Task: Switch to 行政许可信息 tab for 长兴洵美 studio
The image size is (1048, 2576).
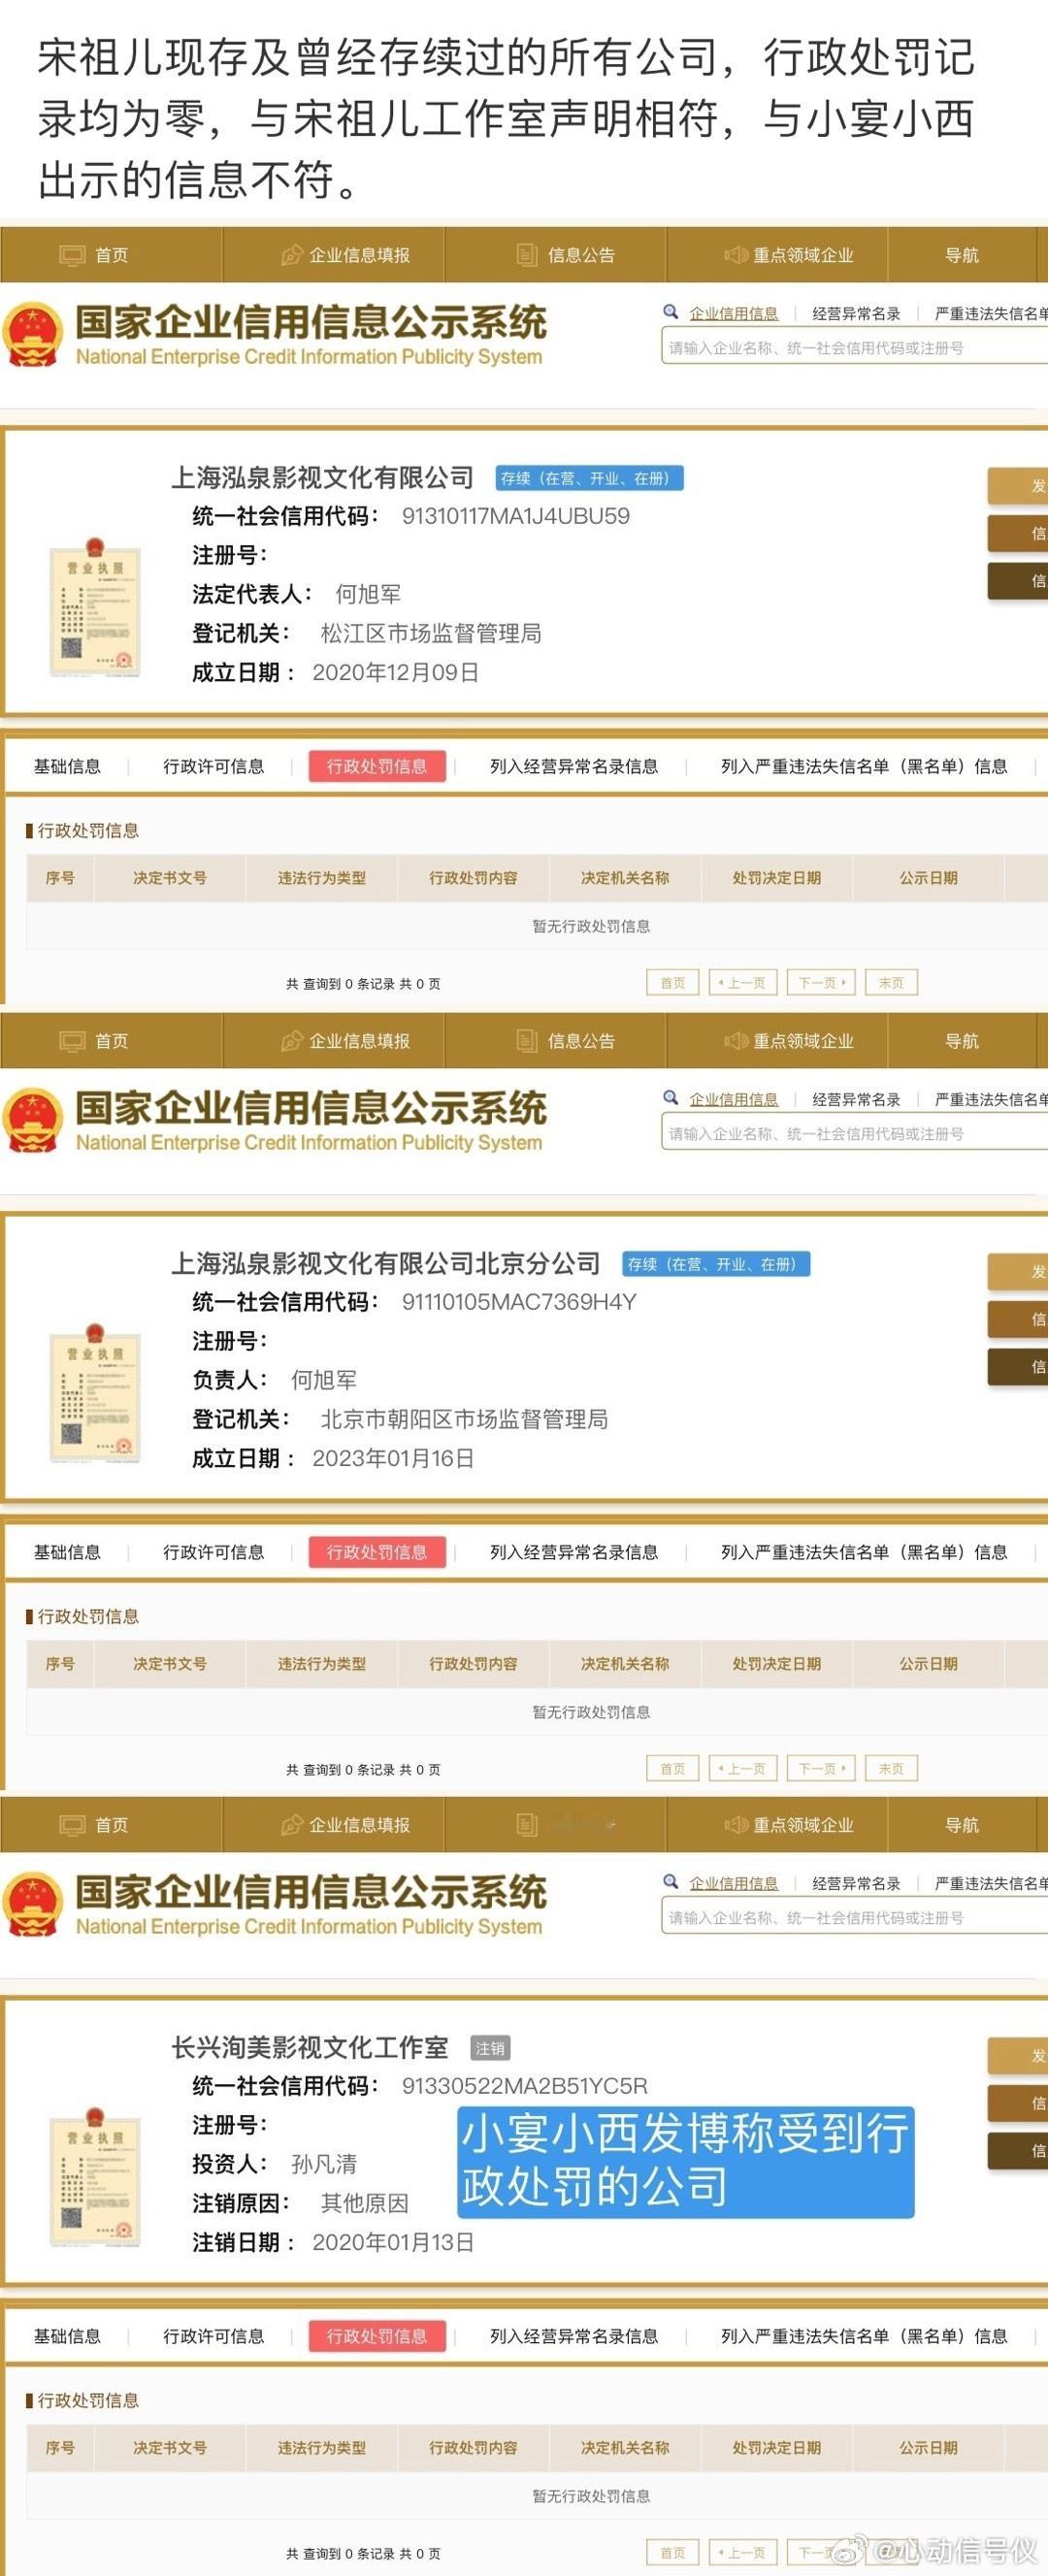Action: coord(213,2336)
